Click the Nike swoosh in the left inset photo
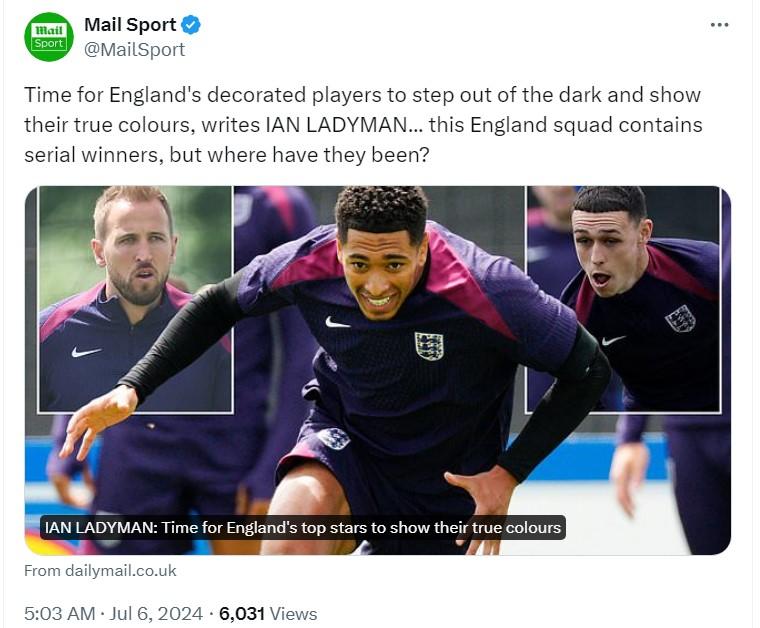 click(x=86, y=352)
